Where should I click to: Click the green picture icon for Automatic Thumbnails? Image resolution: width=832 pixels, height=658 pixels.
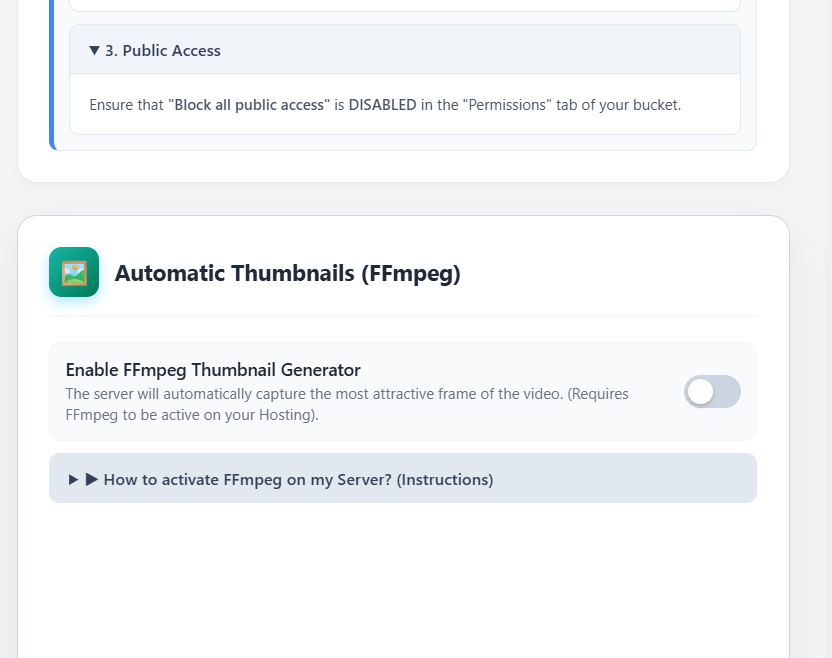pos(74,272)
